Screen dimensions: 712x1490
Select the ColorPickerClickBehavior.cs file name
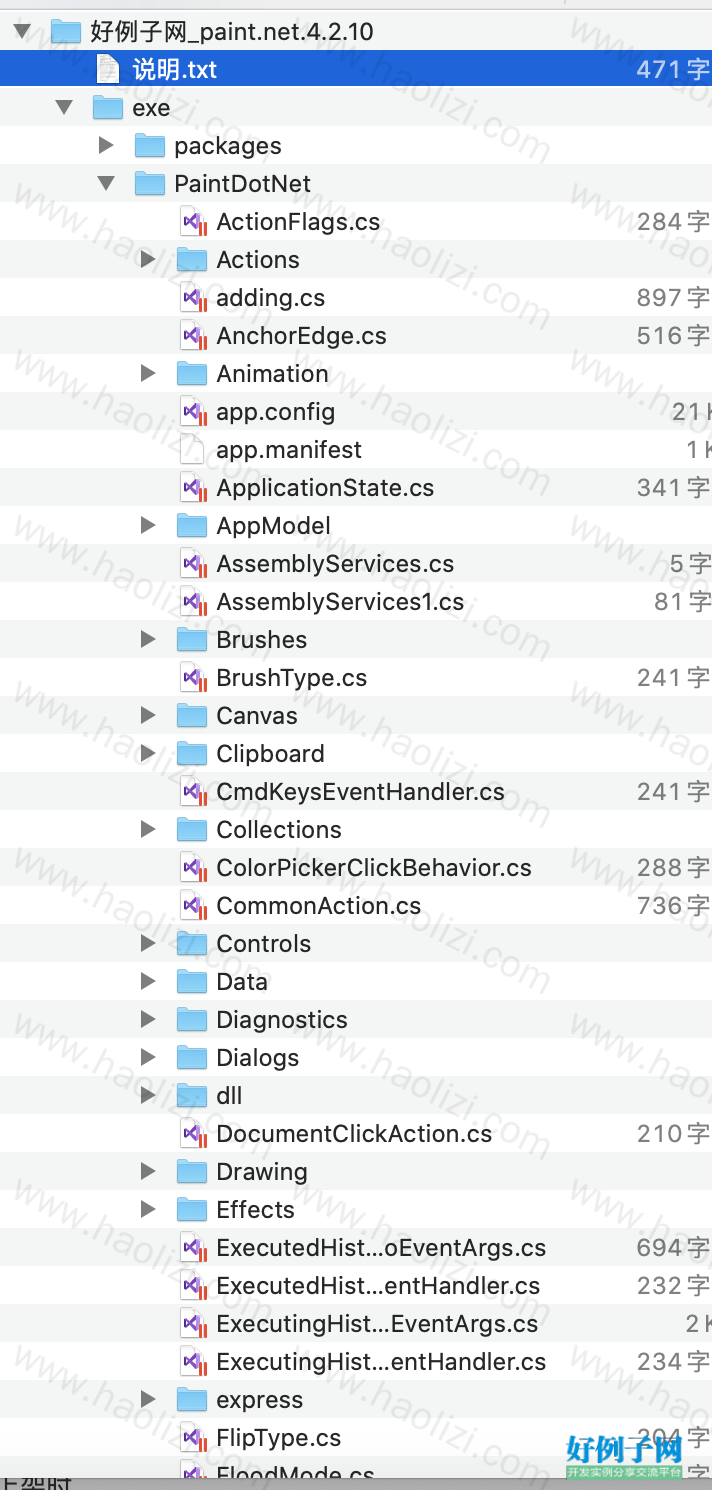point(374,868)
